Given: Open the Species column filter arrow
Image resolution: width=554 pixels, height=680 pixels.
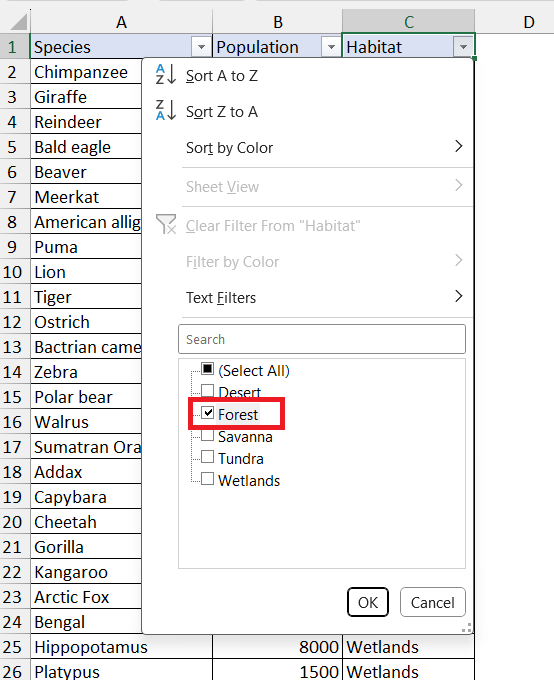Looking at the screenshot, I should click(x=201, y=46).
